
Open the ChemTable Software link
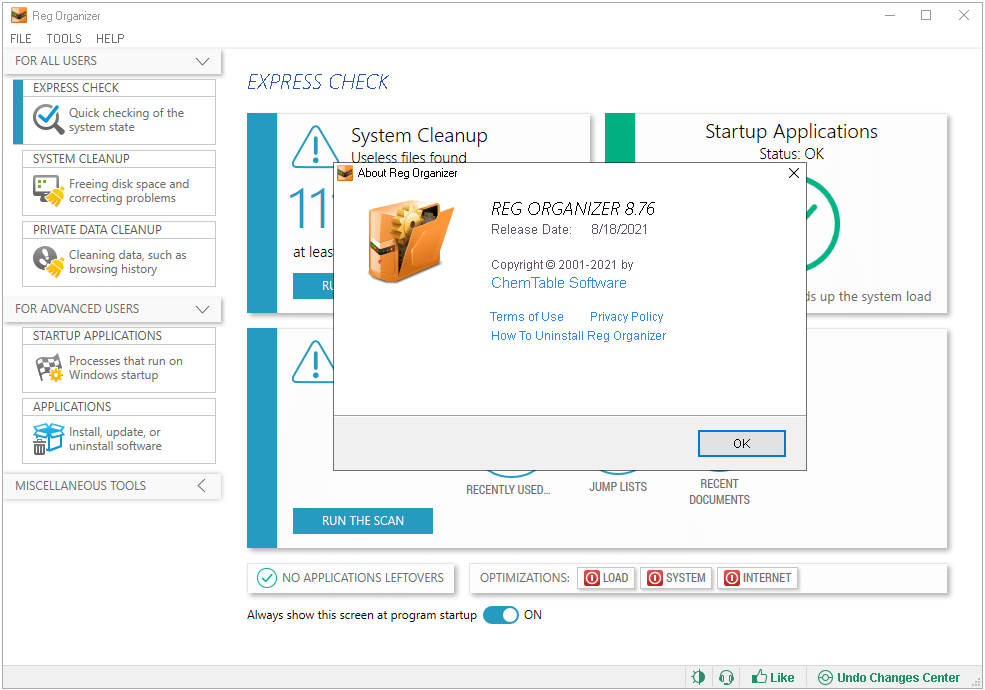pyautogui.click(x=558, y=283)
